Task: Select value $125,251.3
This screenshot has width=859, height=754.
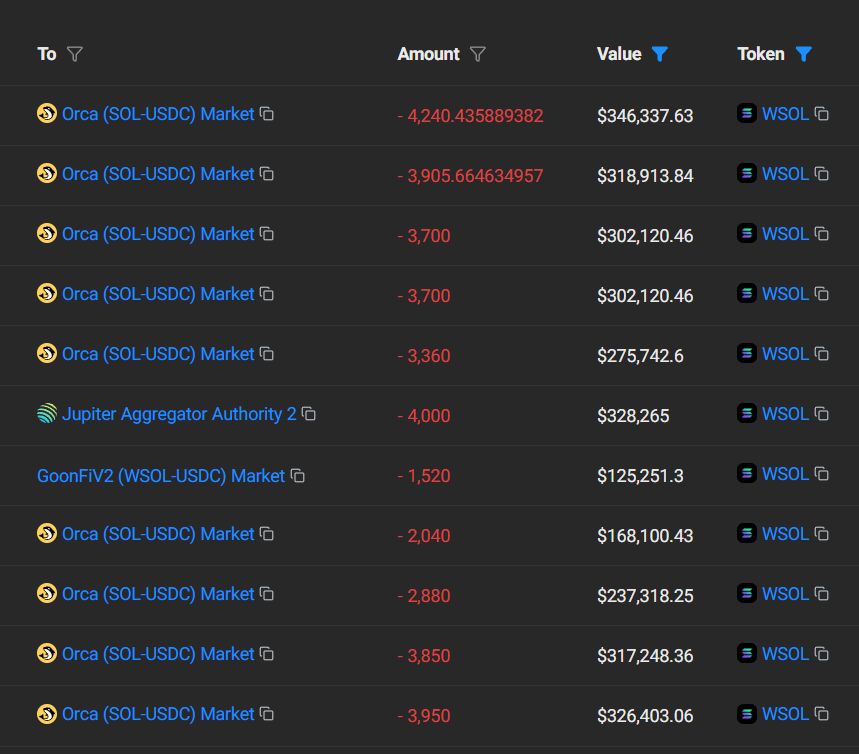Action: (x=640, y=476)
